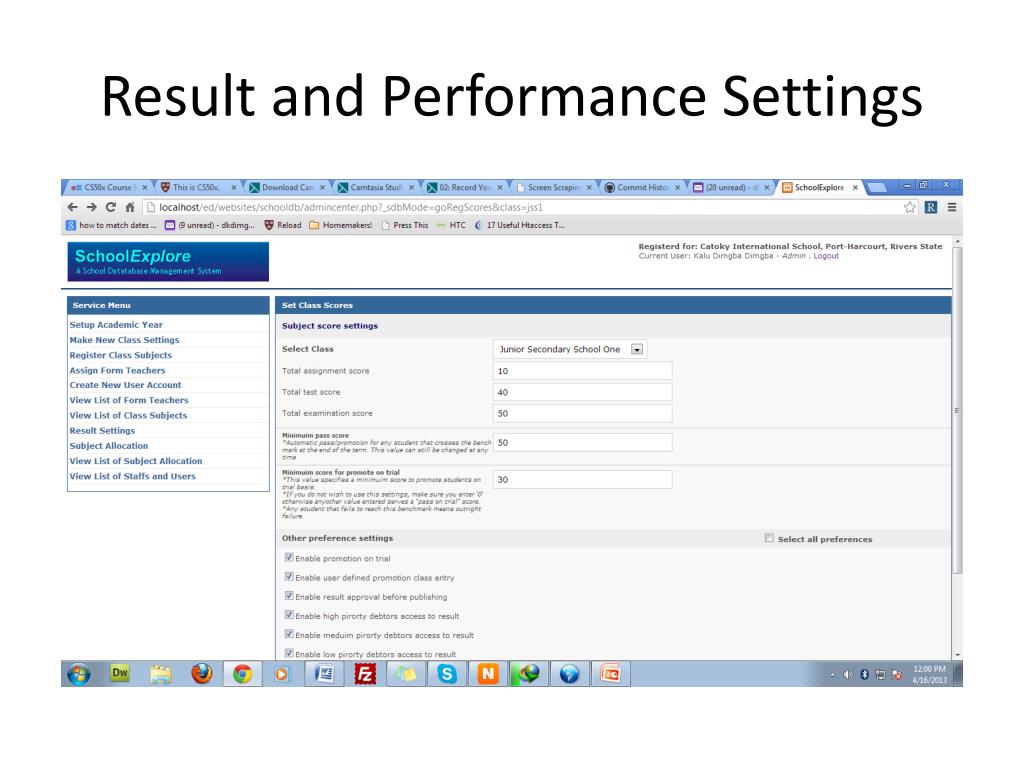Switch to the CS50x Course tab

coord(108,187)
